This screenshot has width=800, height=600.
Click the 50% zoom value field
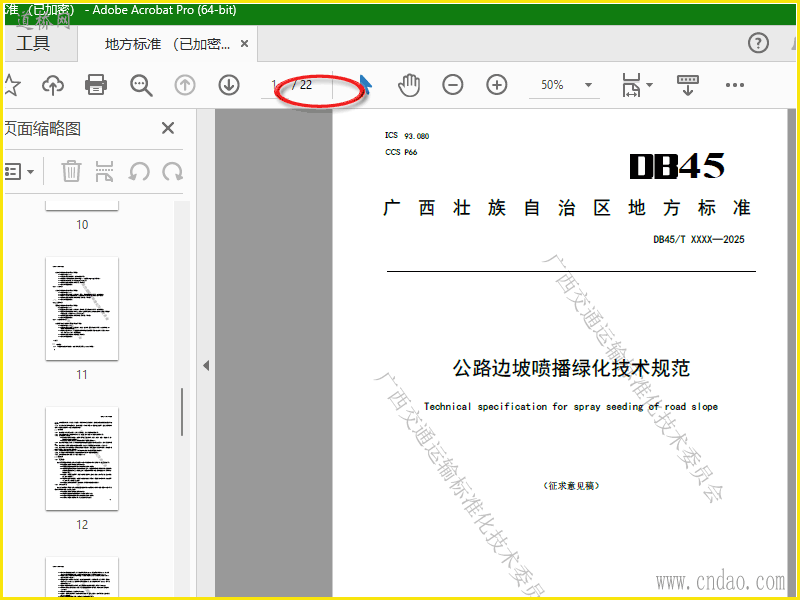click(554, 85)
